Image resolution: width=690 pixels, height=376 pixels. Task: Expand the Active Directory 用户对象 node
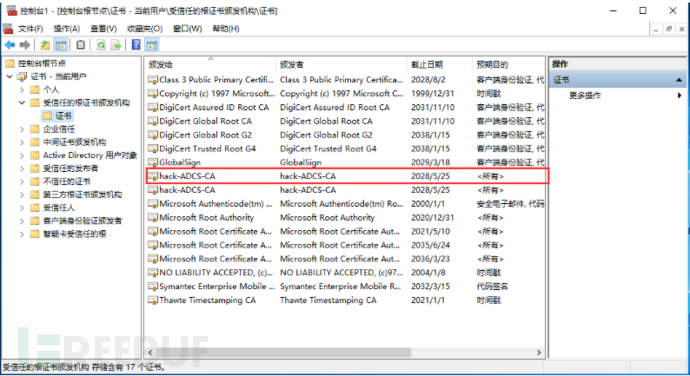(22, 155)
